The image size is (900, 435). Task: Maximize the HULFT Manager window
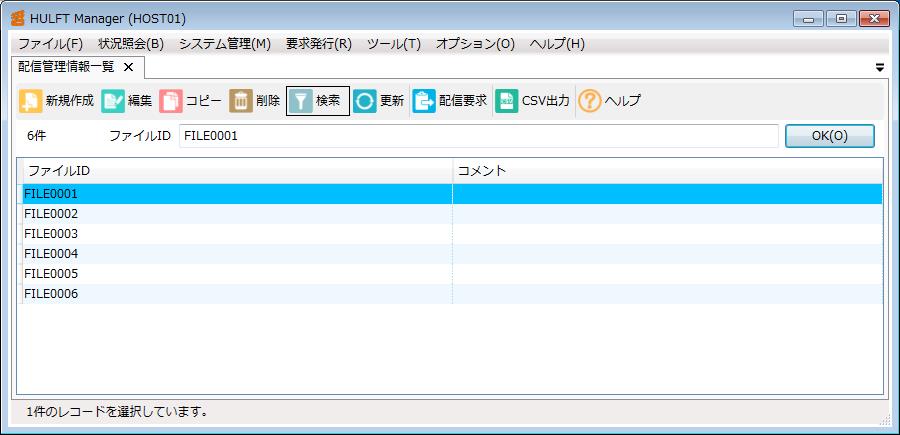point(841,19)
